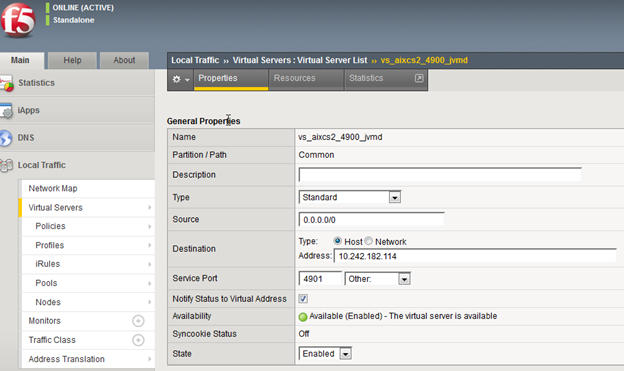Open iRules menu item

pos(88,264)
